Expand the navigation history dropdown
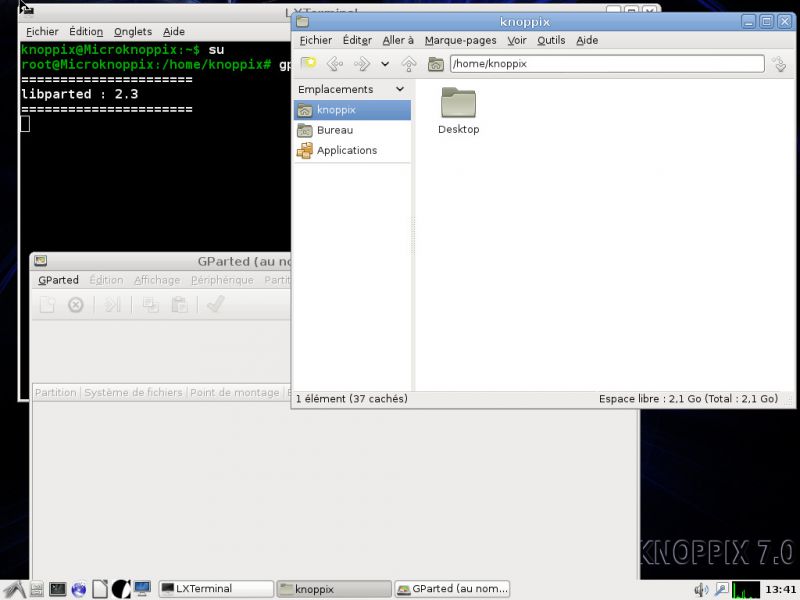 coord(385,63)
